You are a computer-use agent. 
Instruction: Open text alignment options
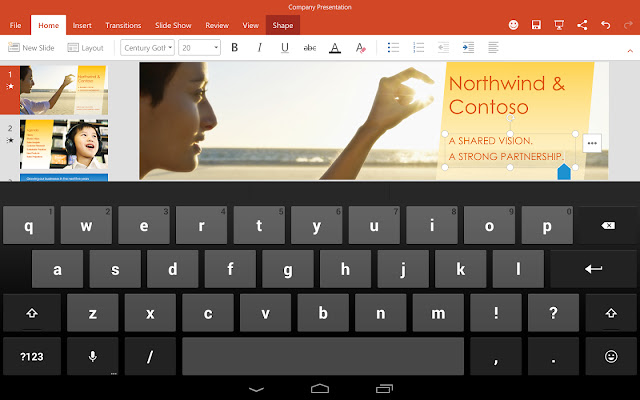click(x=493, y=47)
